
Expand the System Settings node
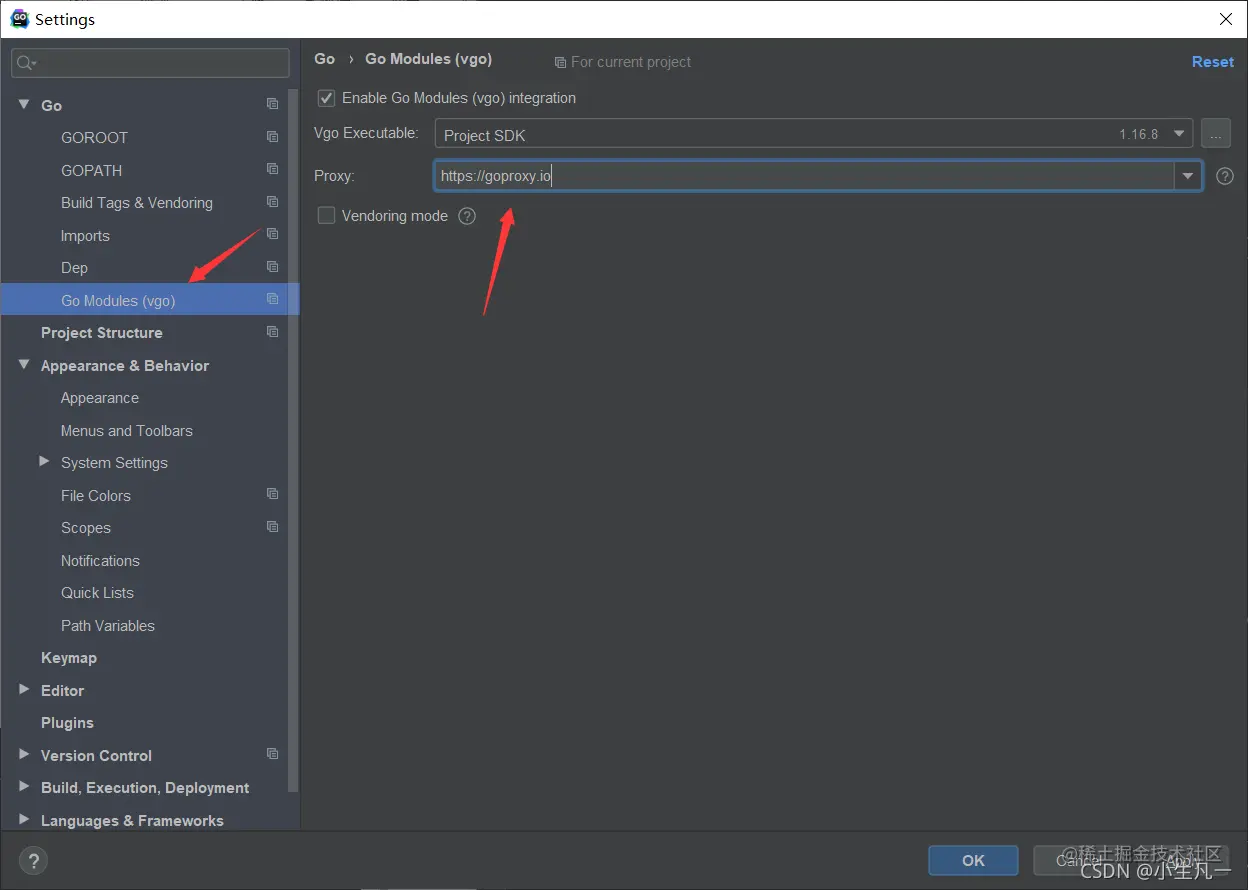(x=44, y=461)
